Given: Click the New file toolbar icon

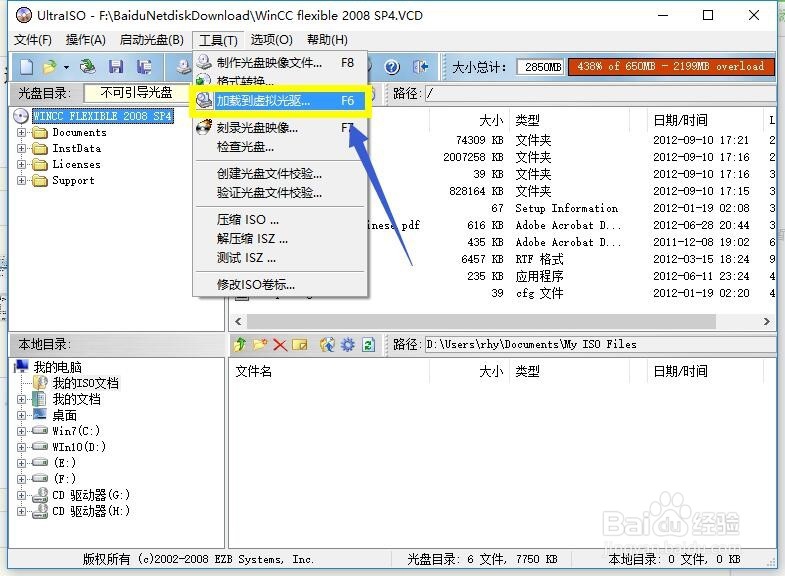Looking at the screenshot, I should pyautogui.click(x=27, y=67).
